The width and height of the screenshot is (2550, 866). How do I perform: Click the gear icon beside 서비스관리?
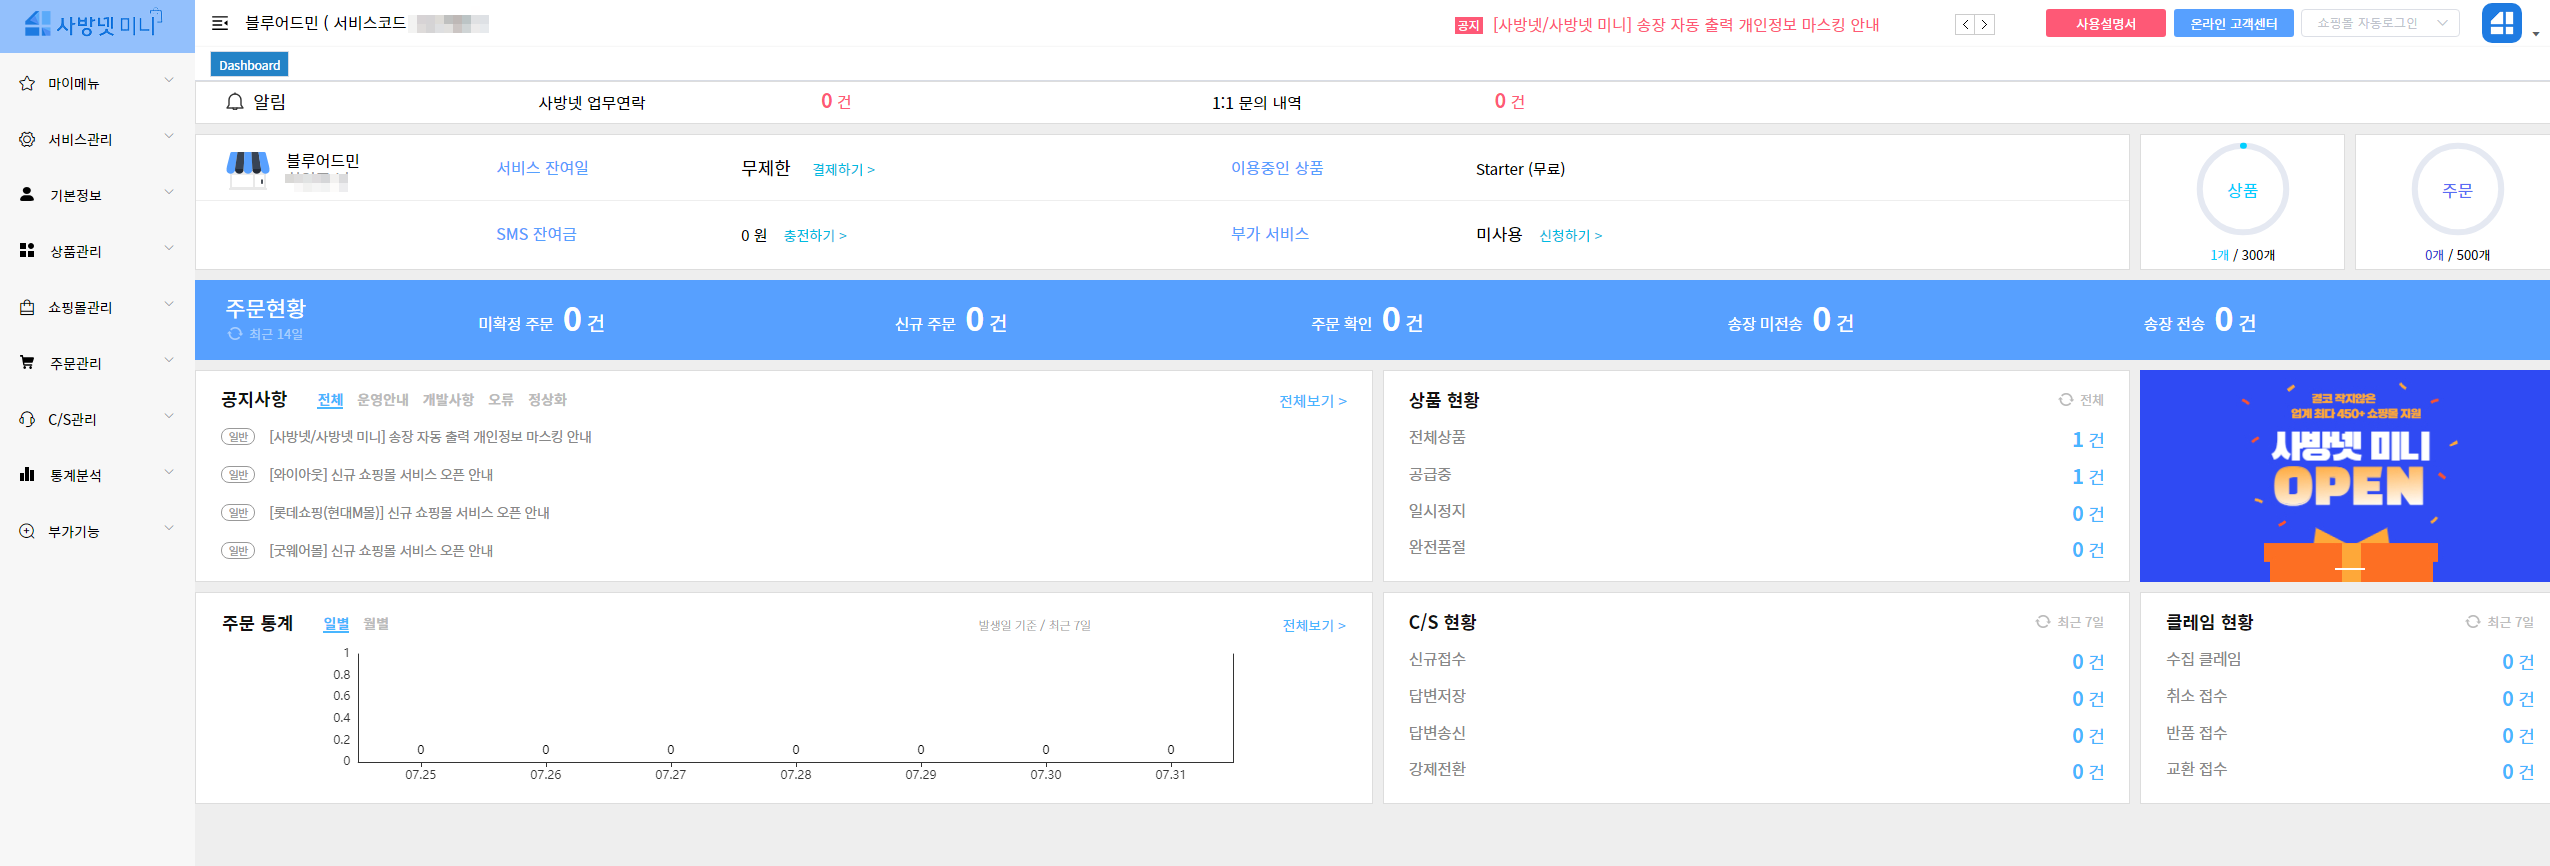point(27,140)
